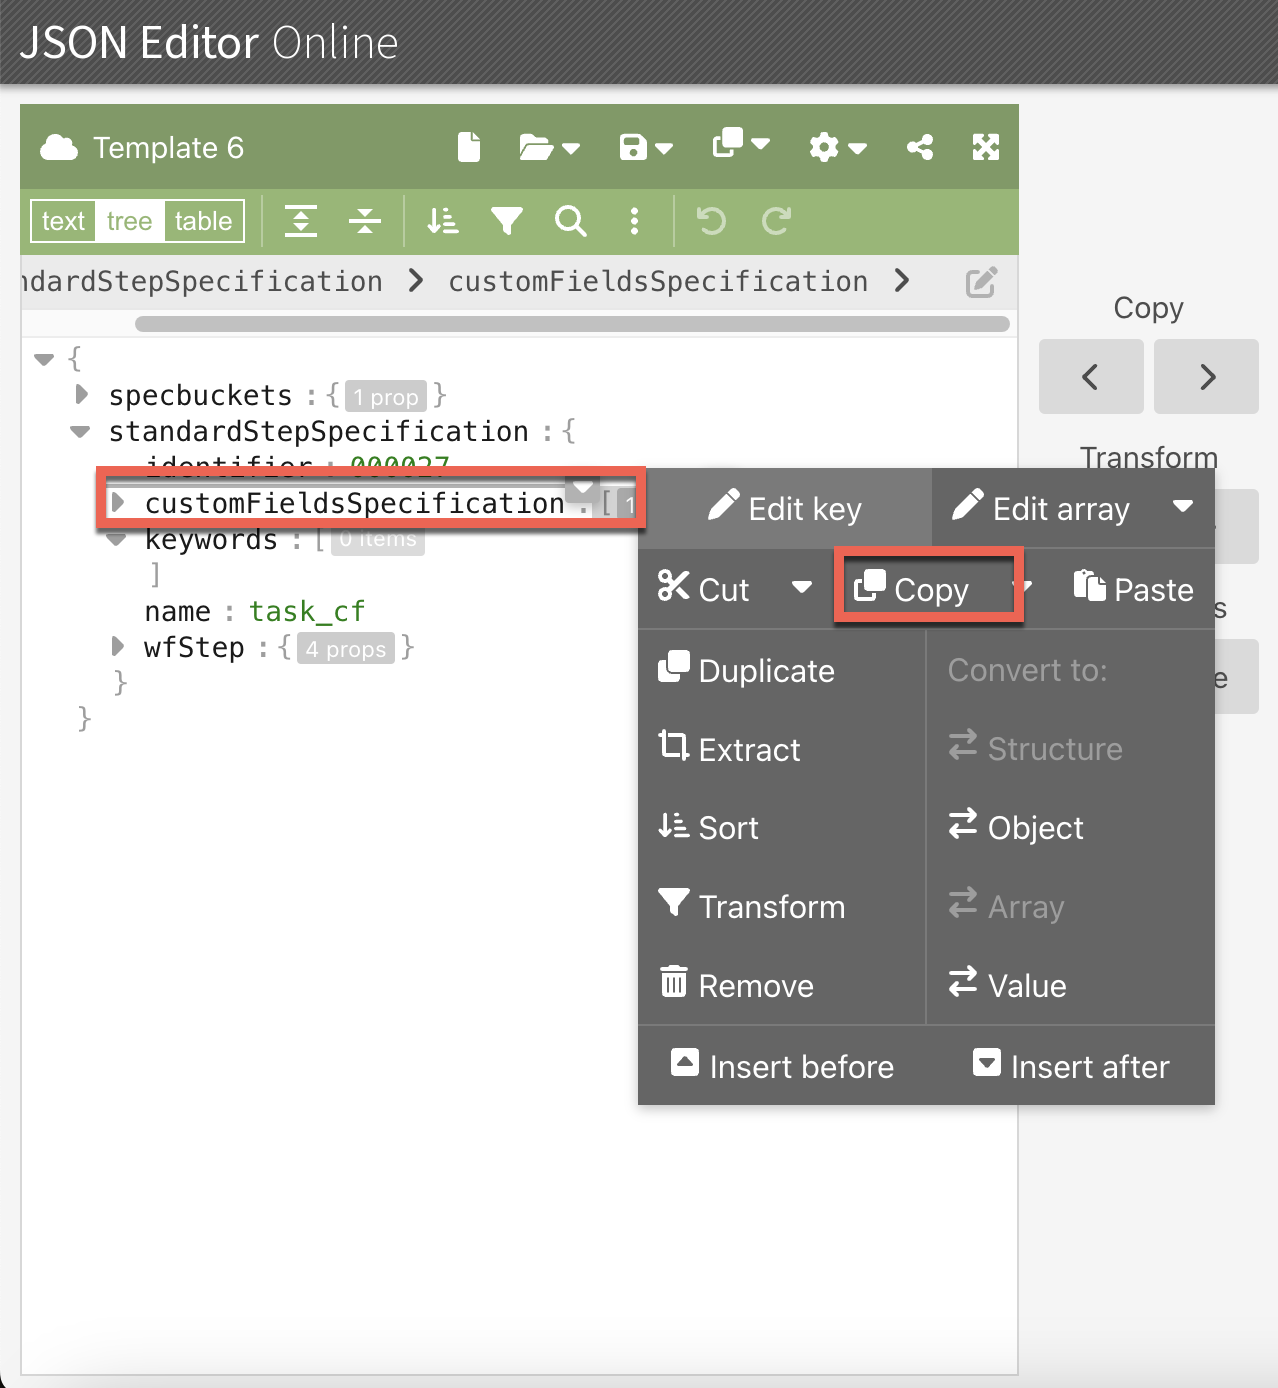Collapse the keywords array
The image size is (1278, 1388).
point(117,539)
